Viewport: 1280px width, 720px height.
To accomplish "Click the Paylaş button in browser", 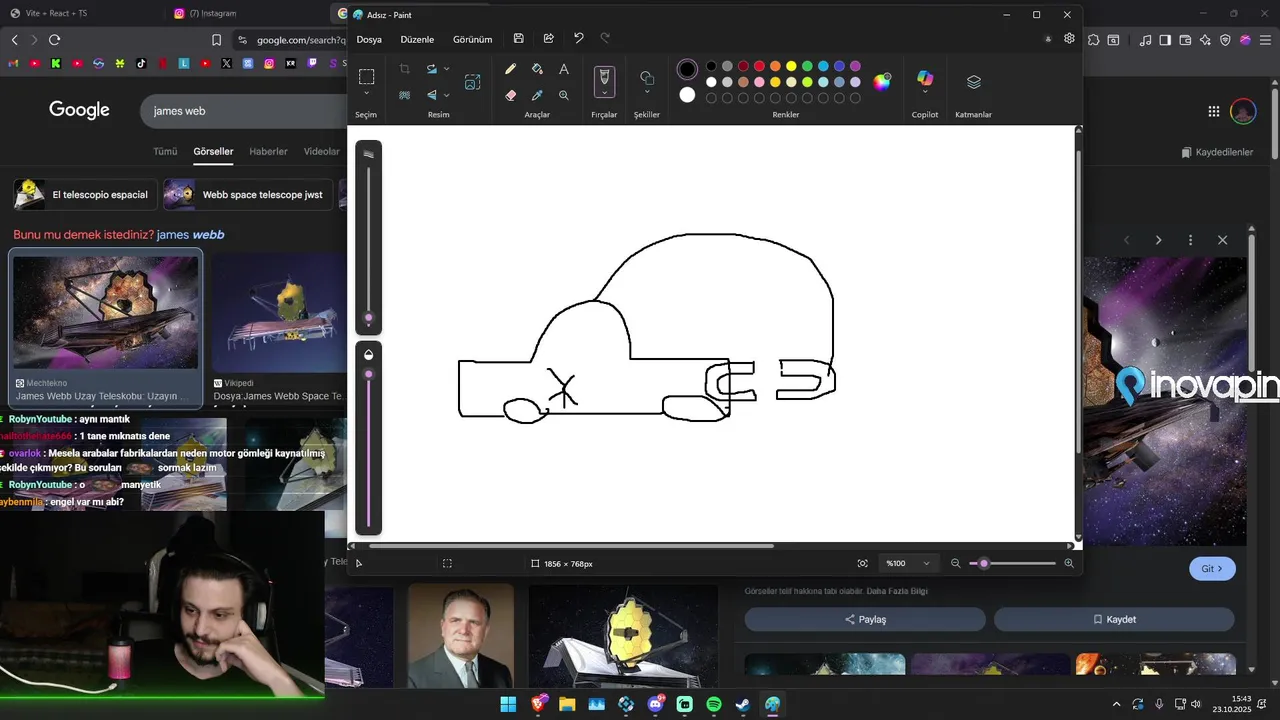I will pyautogui.click(x=865, y=619).
